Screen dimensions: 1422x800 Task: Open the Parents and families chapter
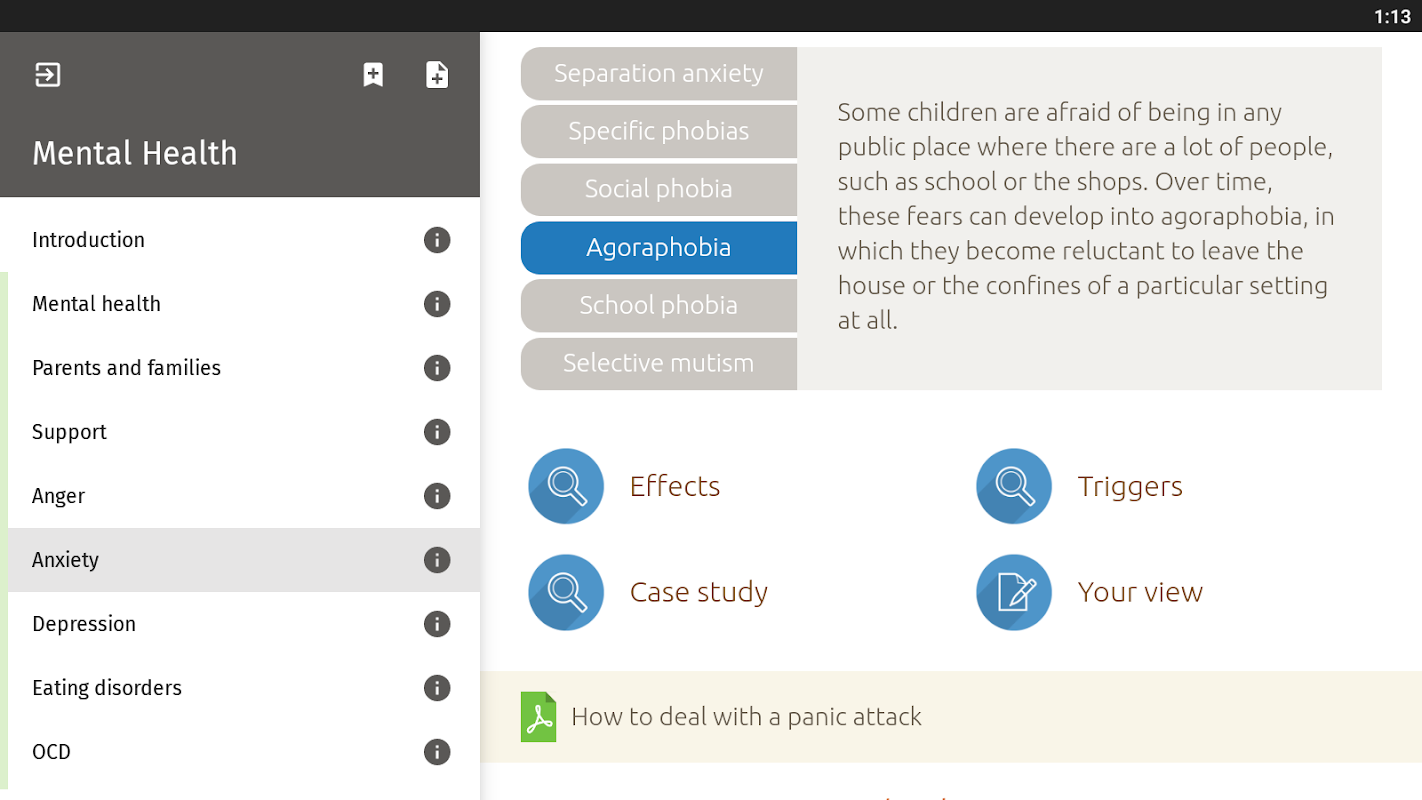(126, 368)
